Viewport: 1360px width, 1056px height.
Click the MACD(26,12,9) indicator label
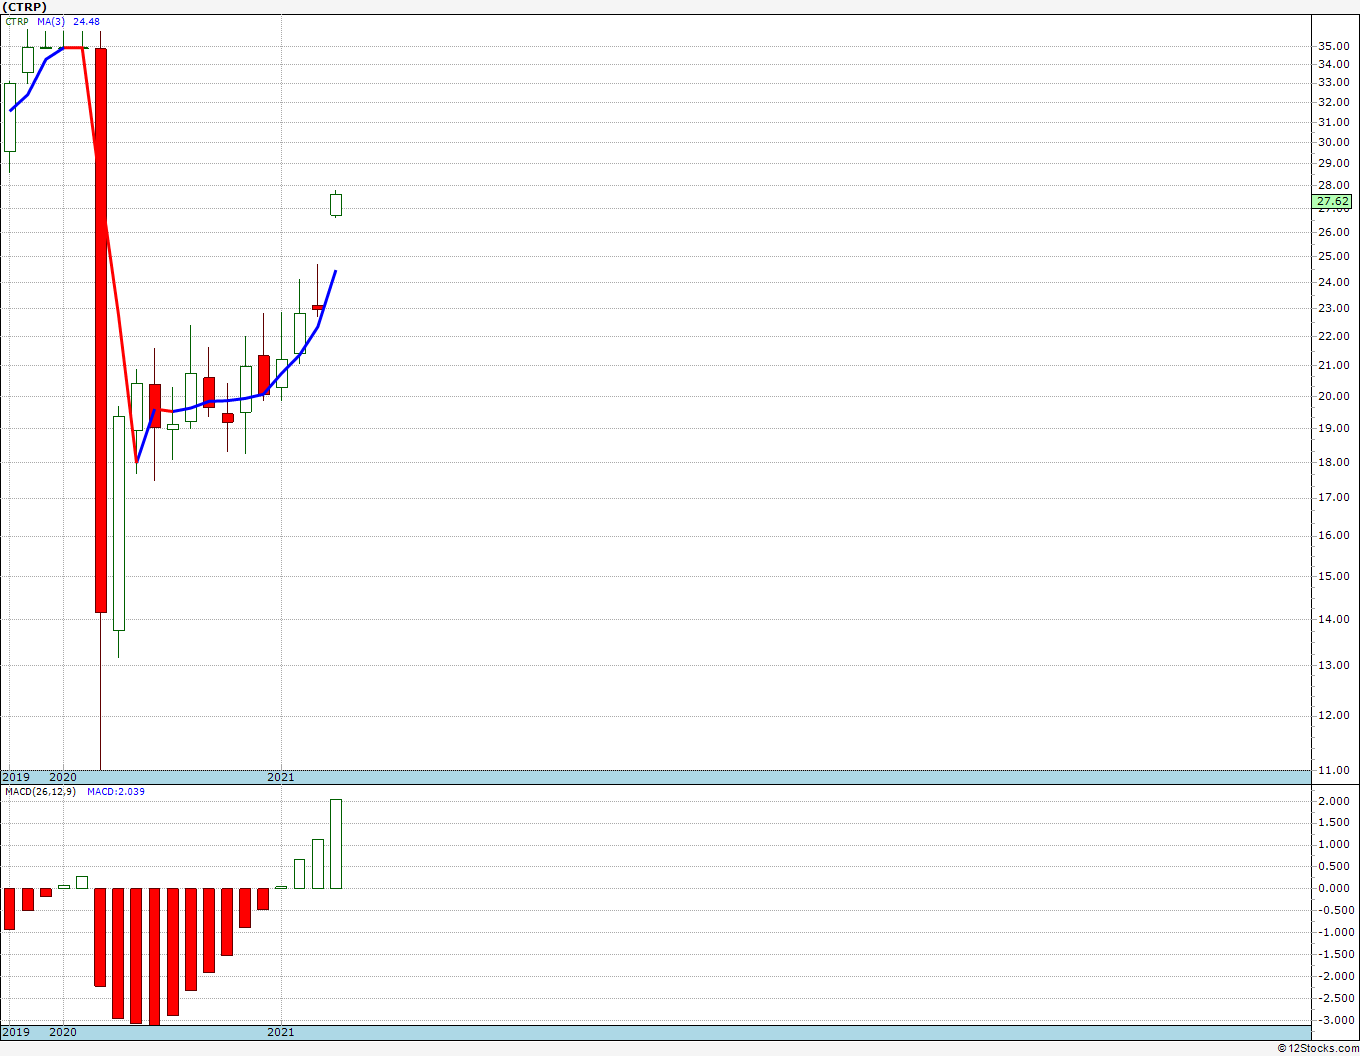pyautogui.click(x=40, y=791)
